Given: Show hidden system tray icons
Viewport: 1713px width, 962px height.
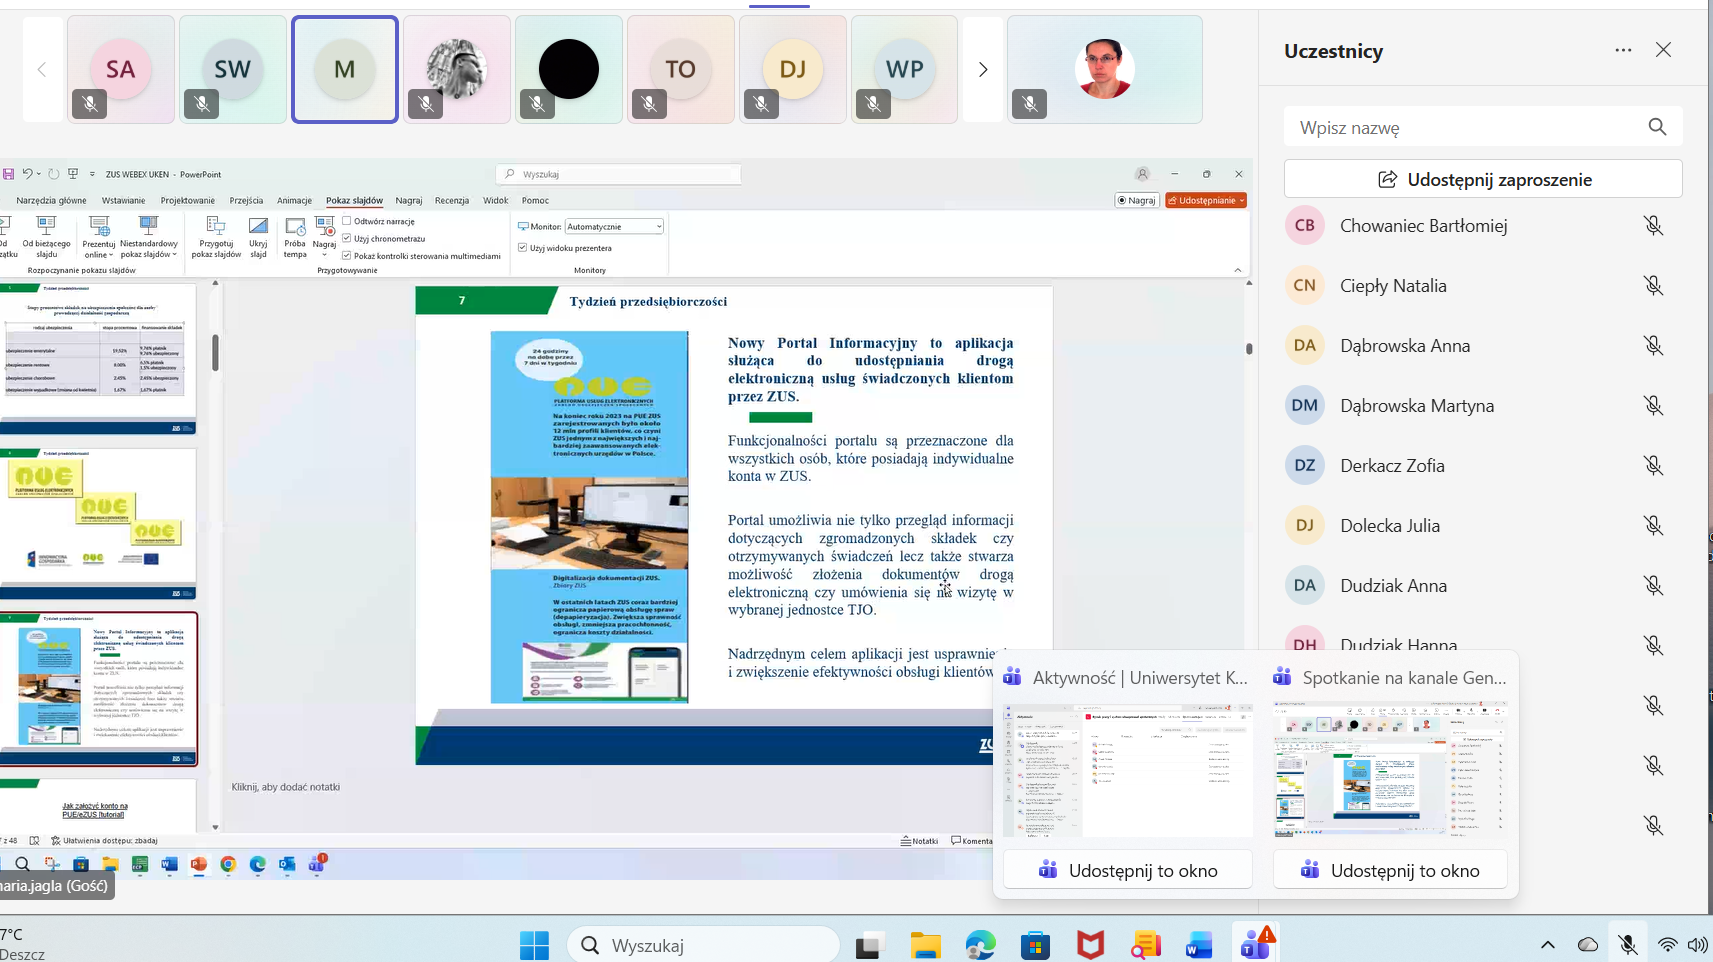Looking at the screenshot, I should point(1547,945).
